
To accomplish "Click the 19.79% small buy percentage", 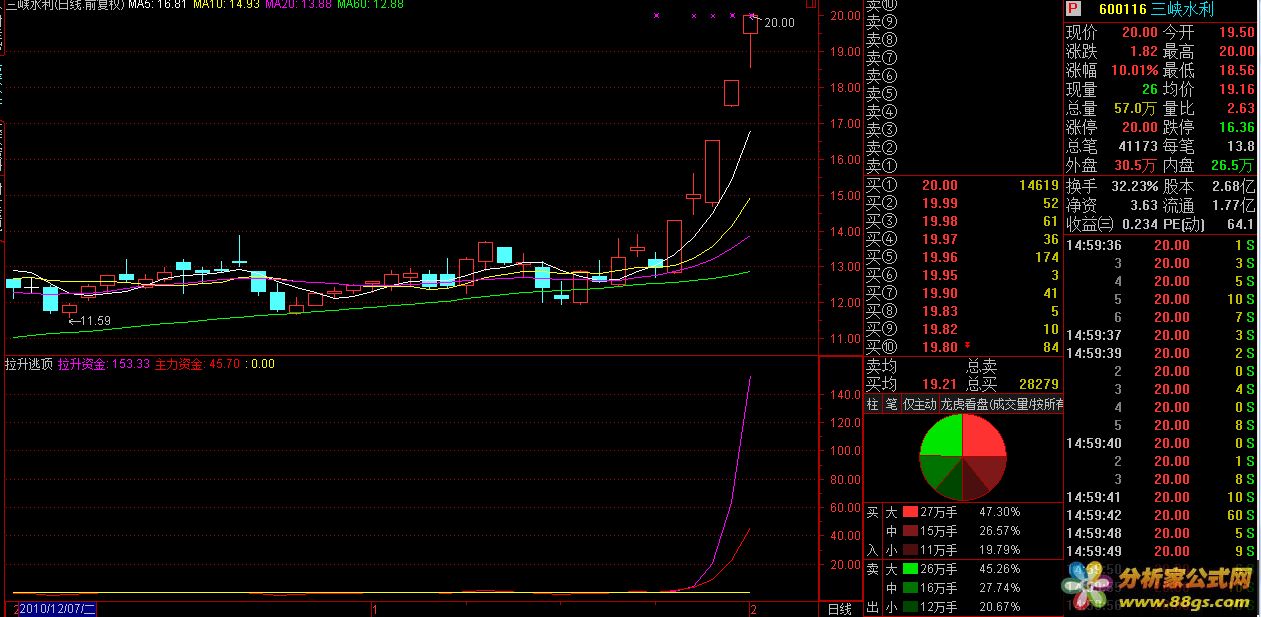I will coord(999,550).
